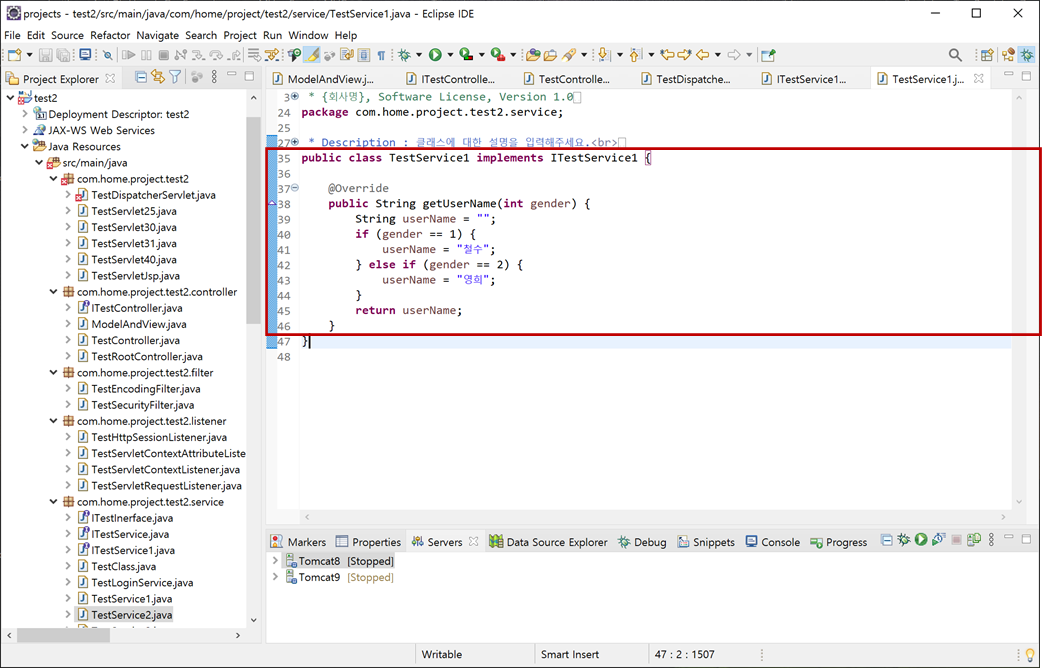The image size is (1042, 668).
Task: Click the Save toolbar icon
Action: click(45, 55)
